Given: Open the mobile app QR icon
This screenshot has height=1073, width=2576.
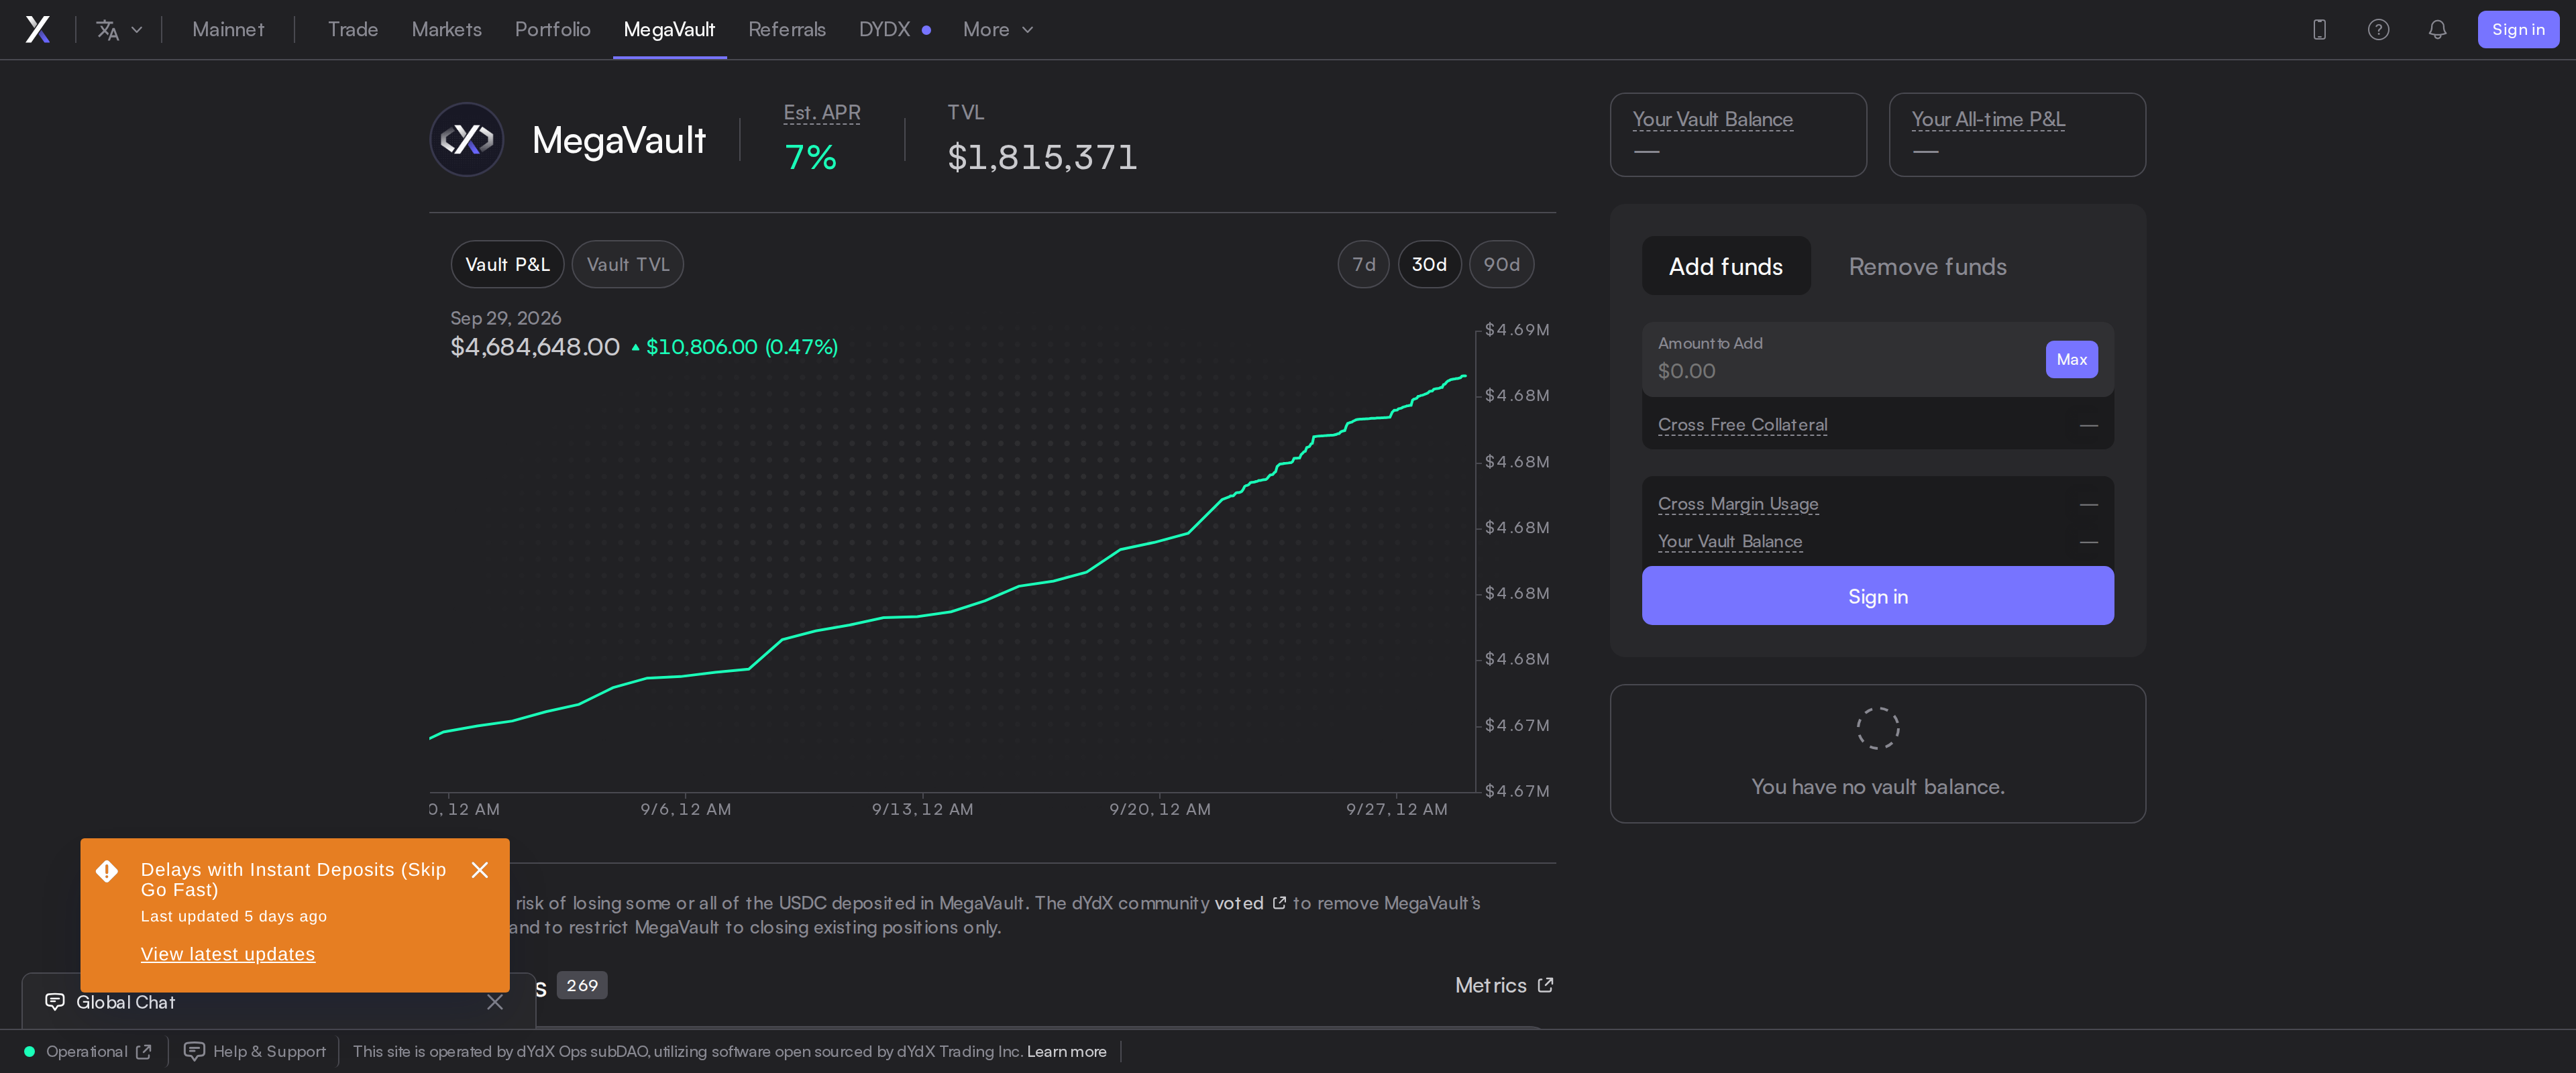Looking at the screenshot, I should [2319, 30].
